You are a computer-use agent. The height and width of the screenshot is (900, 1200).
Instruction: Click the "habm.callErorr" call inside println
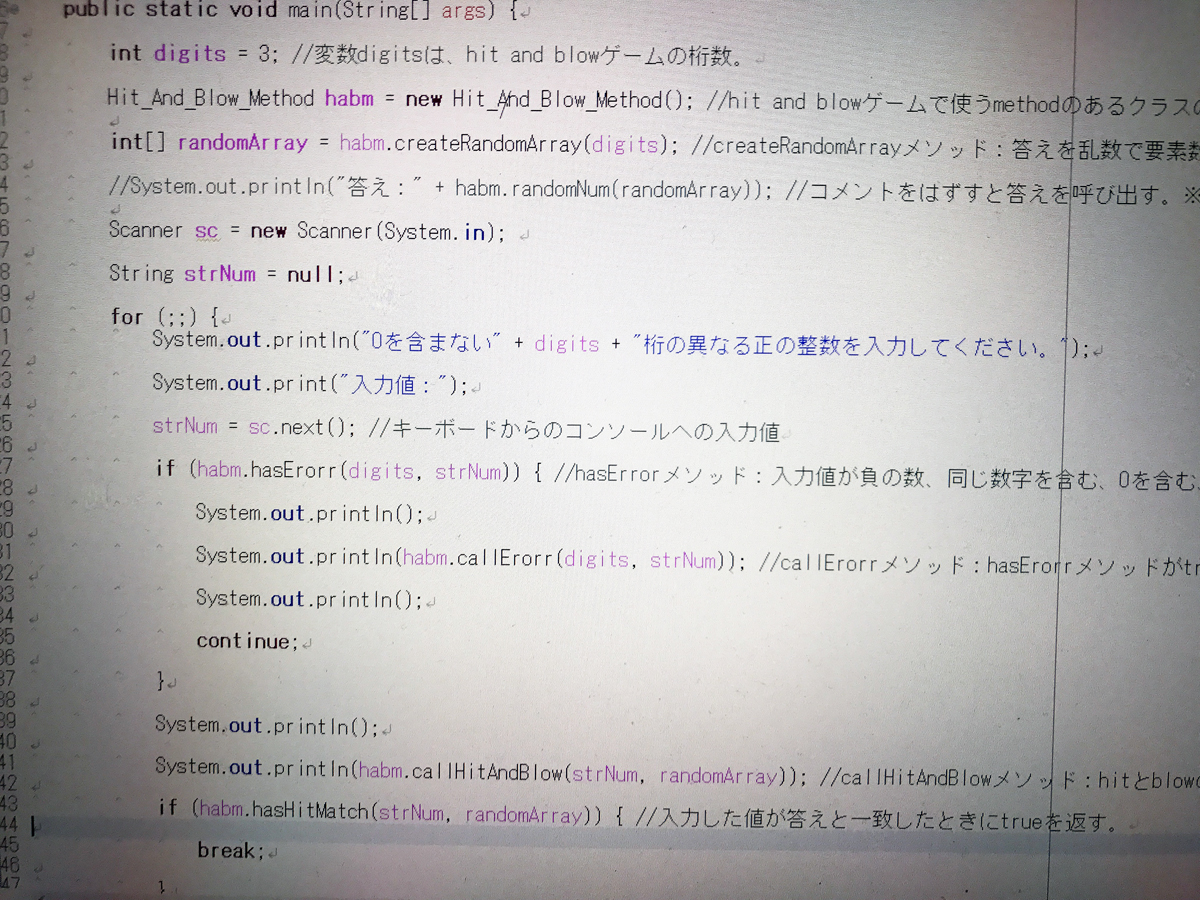coord(476,557)
